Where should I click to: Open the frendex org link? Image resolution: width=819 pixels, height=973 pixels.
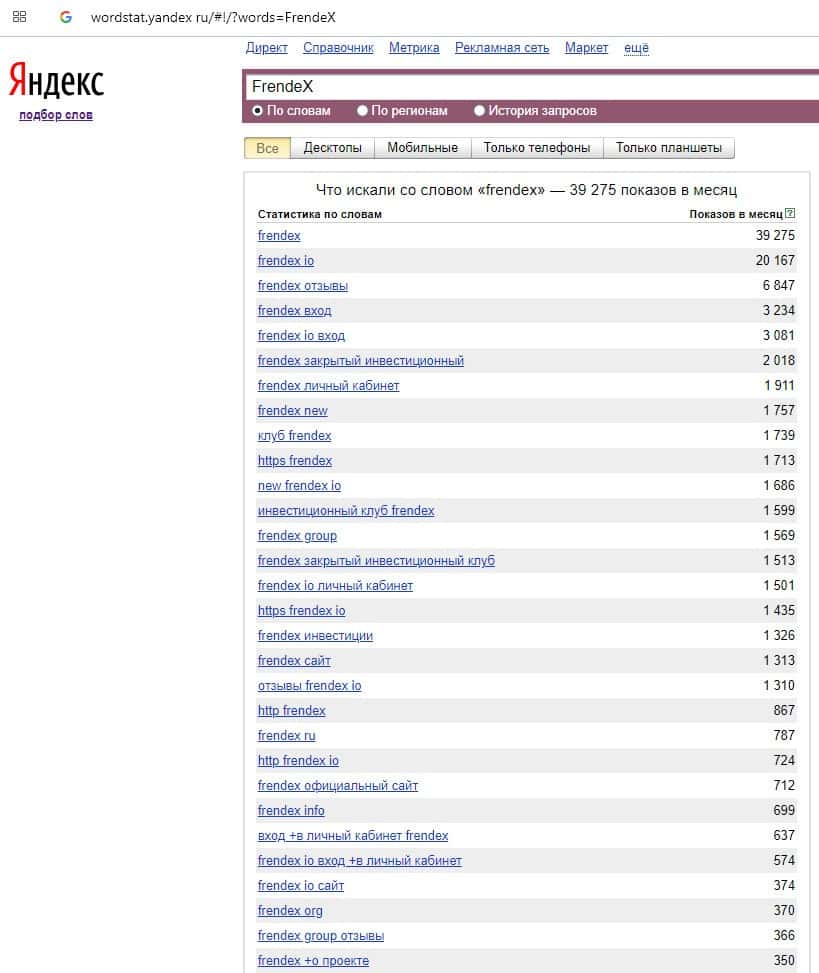[x=290, y=910]
